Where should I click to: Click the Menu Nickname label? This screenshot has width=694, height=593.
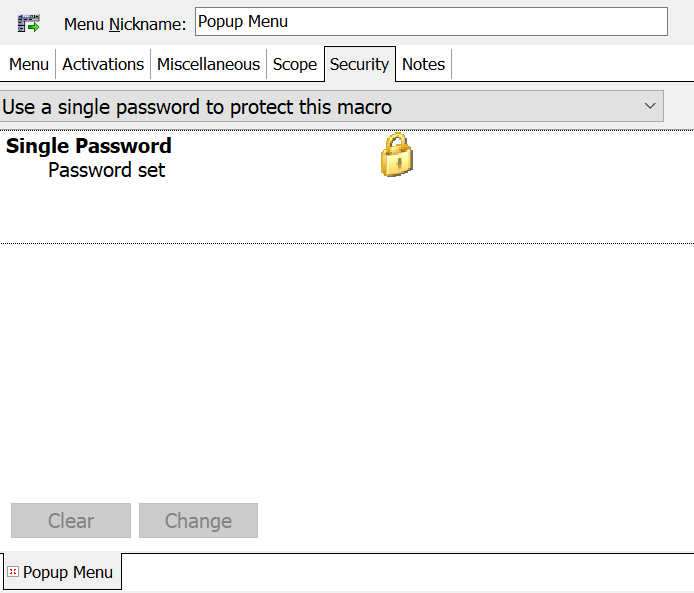click(125, 23)
